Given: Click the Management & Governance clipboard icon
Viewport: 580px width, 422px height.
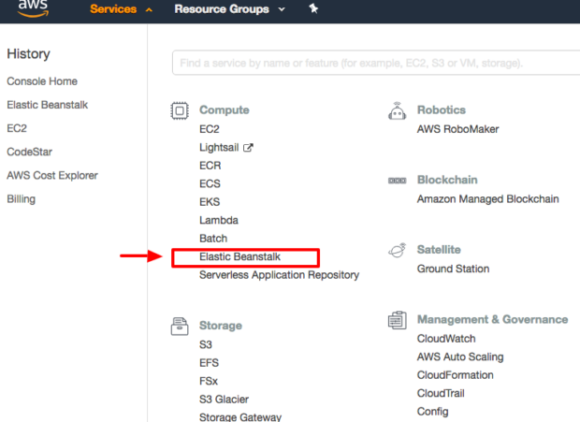Looking at the screenshot, I should tap(397, 320).
